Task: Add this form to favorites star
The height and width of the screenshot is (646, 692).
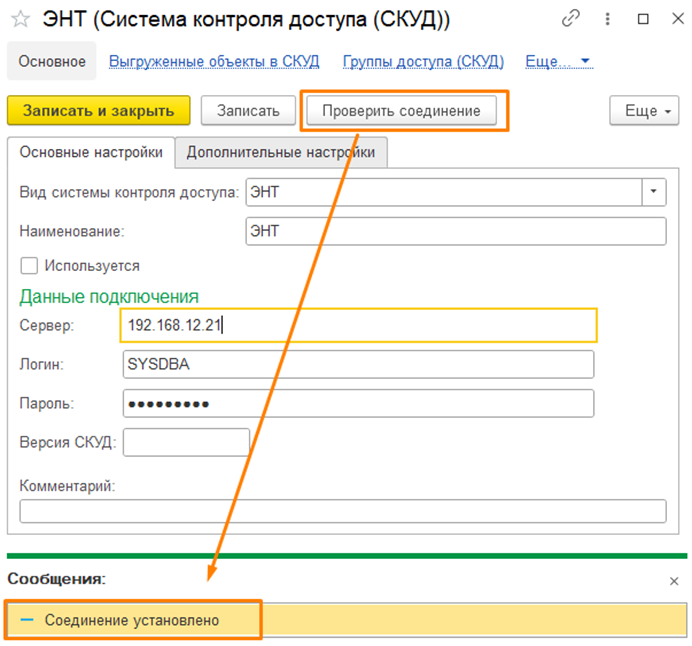Action: 19,19
